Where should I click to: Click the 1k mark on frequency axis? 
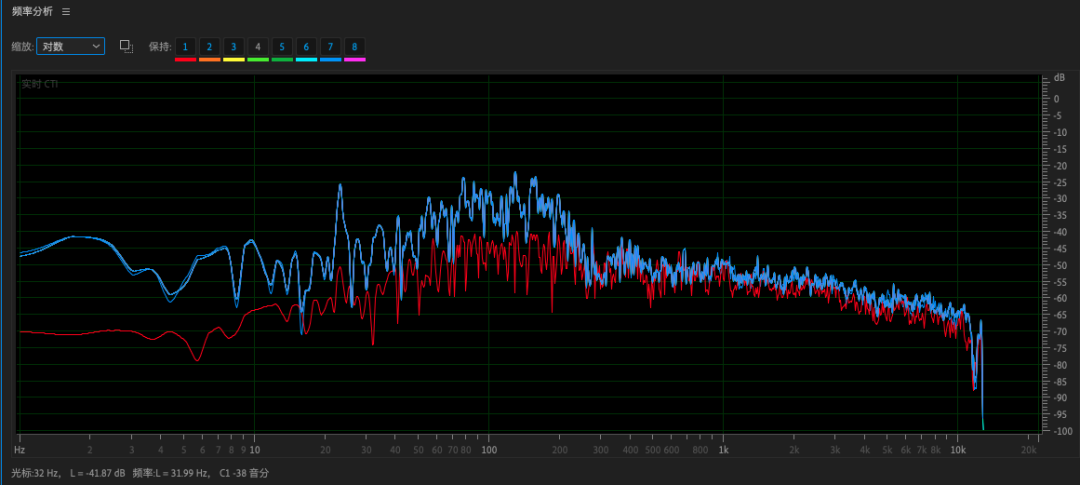point(723,450)
